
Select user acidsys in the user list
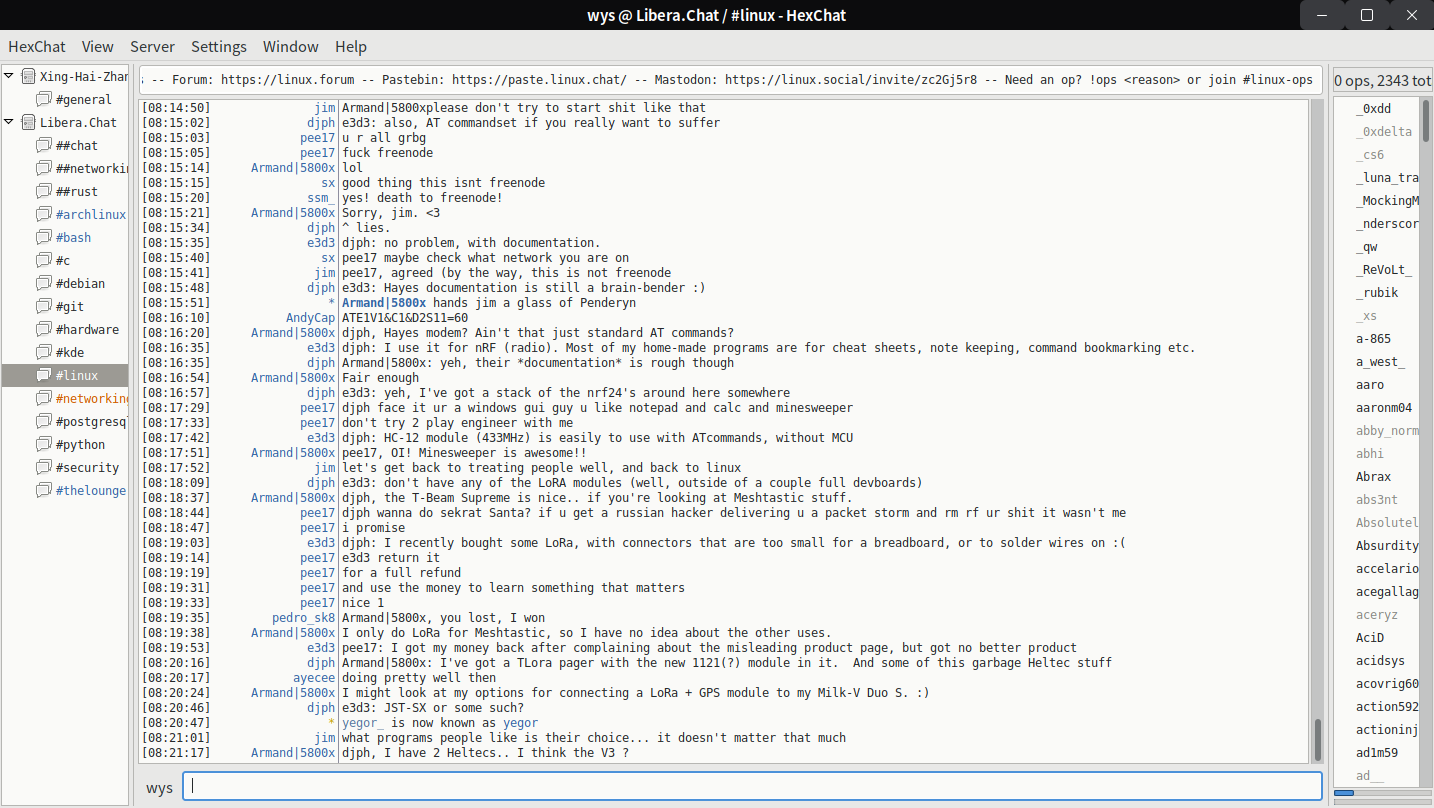[1380, 660]
